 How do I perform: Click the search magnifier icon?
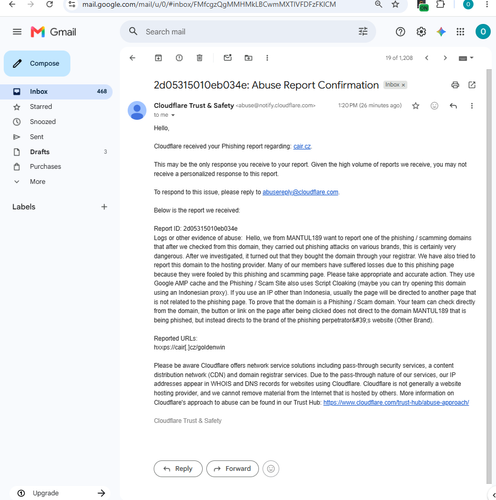coord(133,31)
